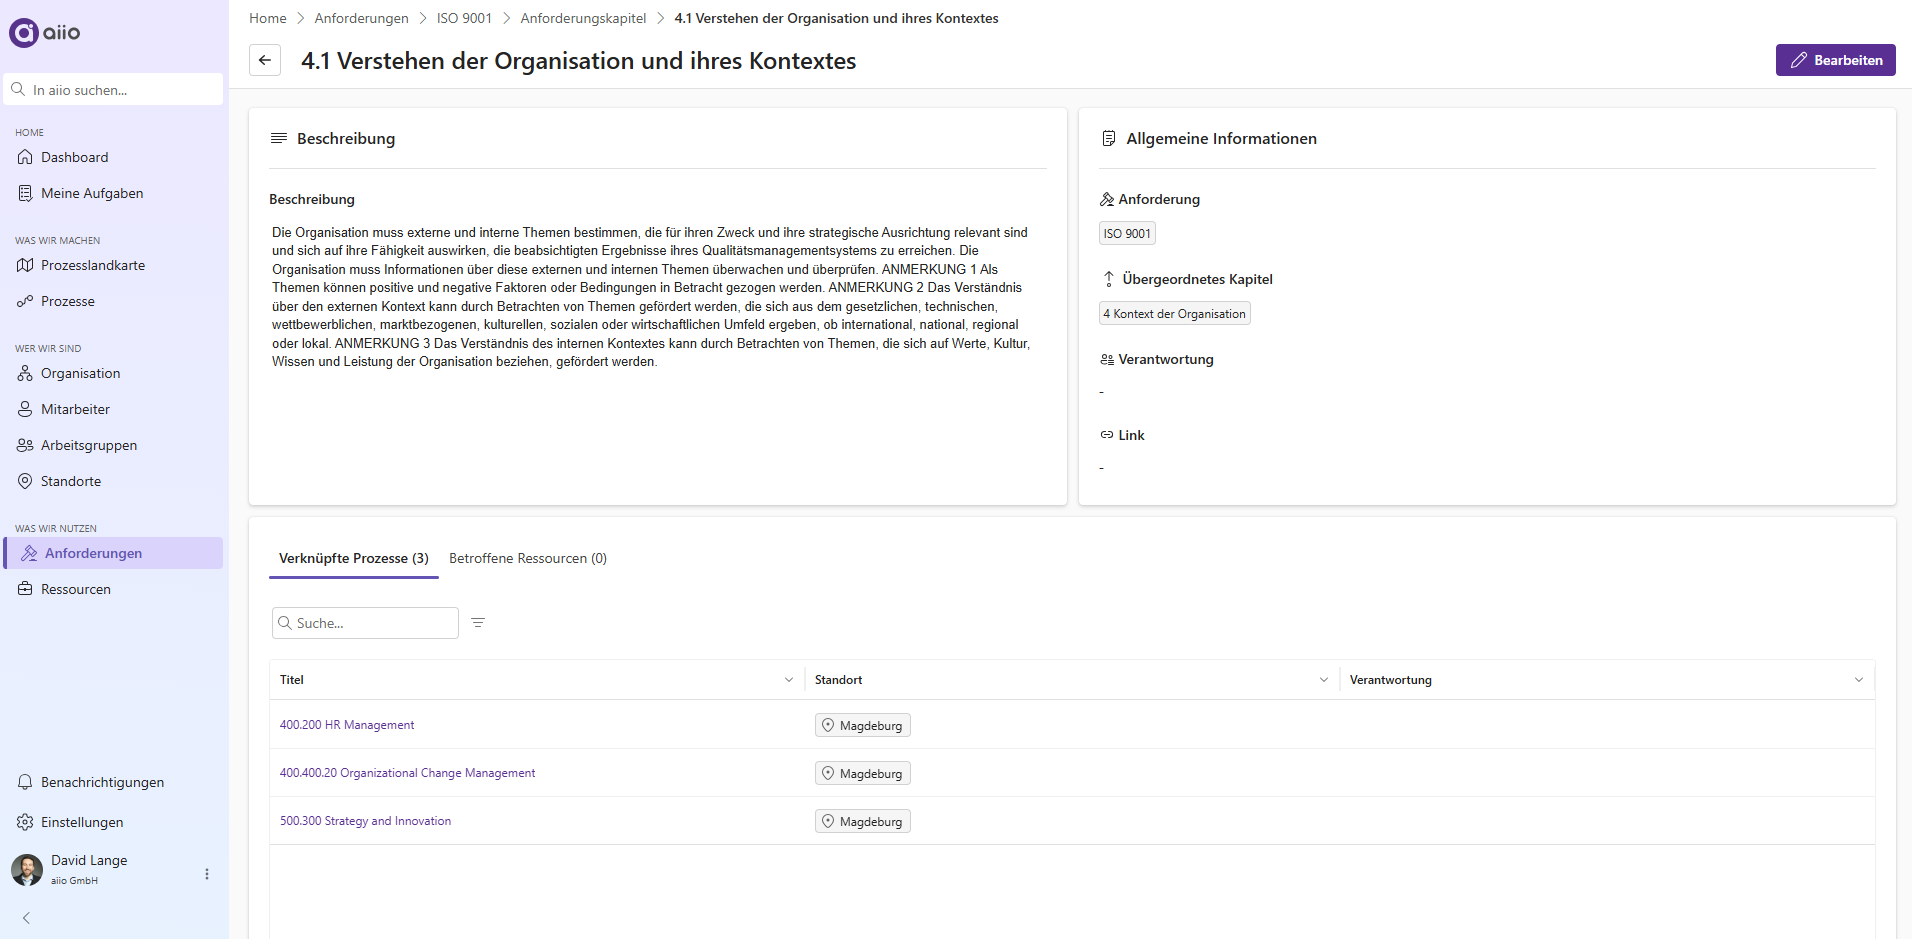
Task: Click the ISO 9001 requirement tag
Action: click(1127, 233)
